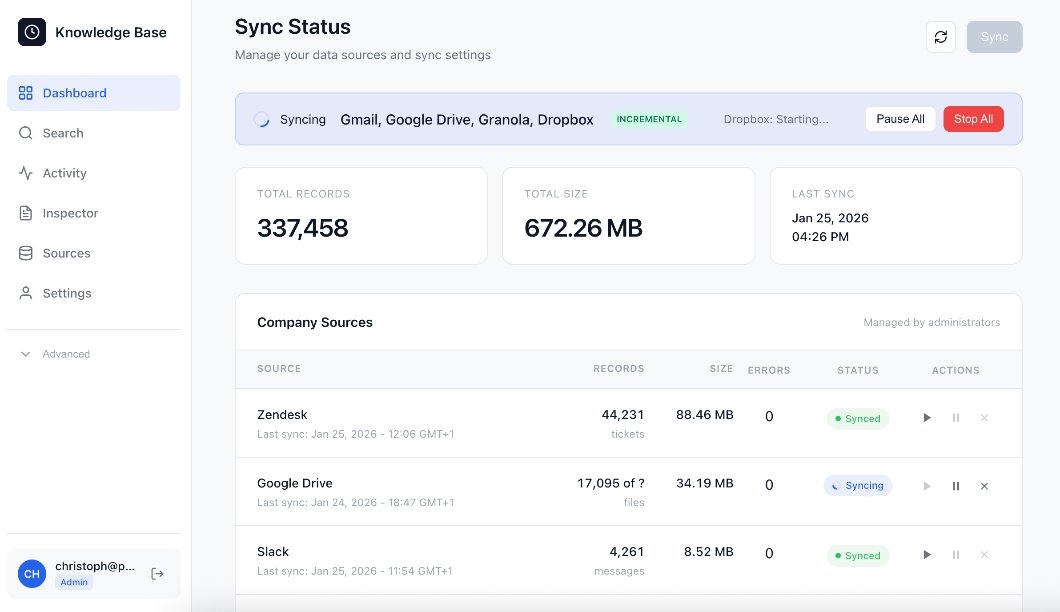1060x612 pixels.
Task: Open the Activity section
Action: point(93,173)
